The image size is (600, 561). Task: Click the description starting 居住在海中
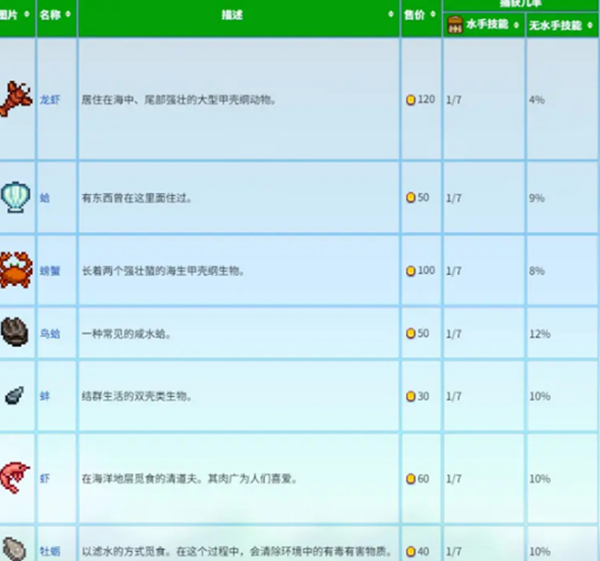coord(179,100)
